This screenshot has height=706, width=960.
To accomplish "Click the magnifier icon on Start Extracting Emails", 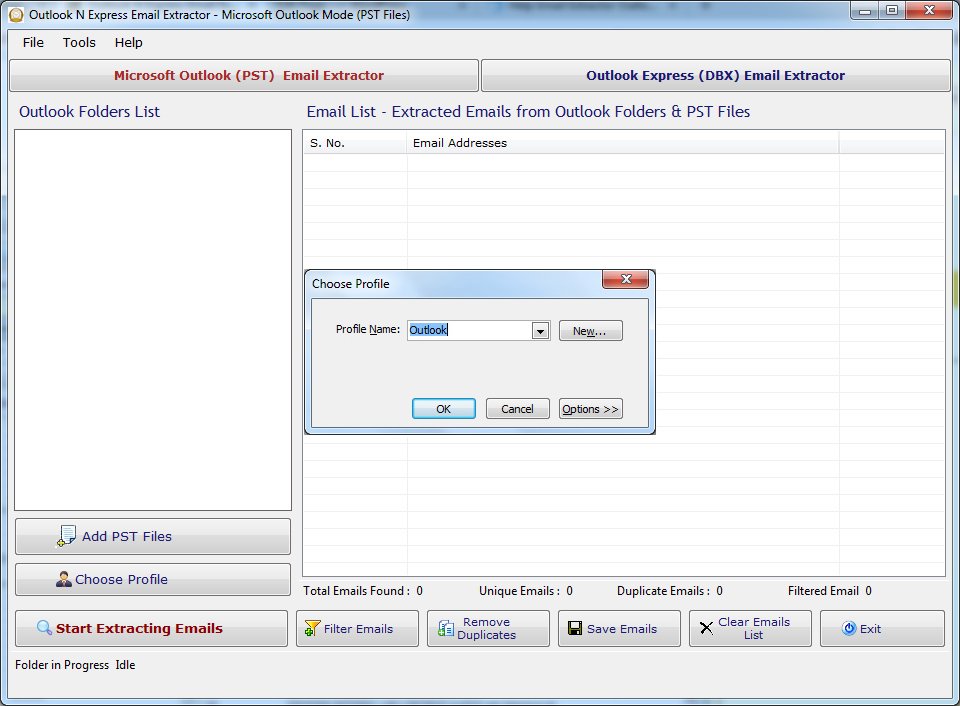I will 44,628.
